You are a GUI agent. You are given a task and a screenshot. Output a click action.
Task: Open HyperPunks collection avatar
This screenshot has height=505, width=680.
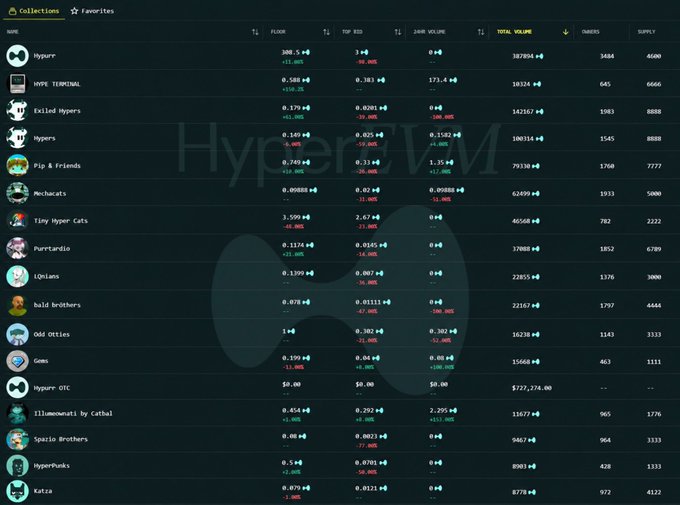pyautogui.click(x=17, y=466)
